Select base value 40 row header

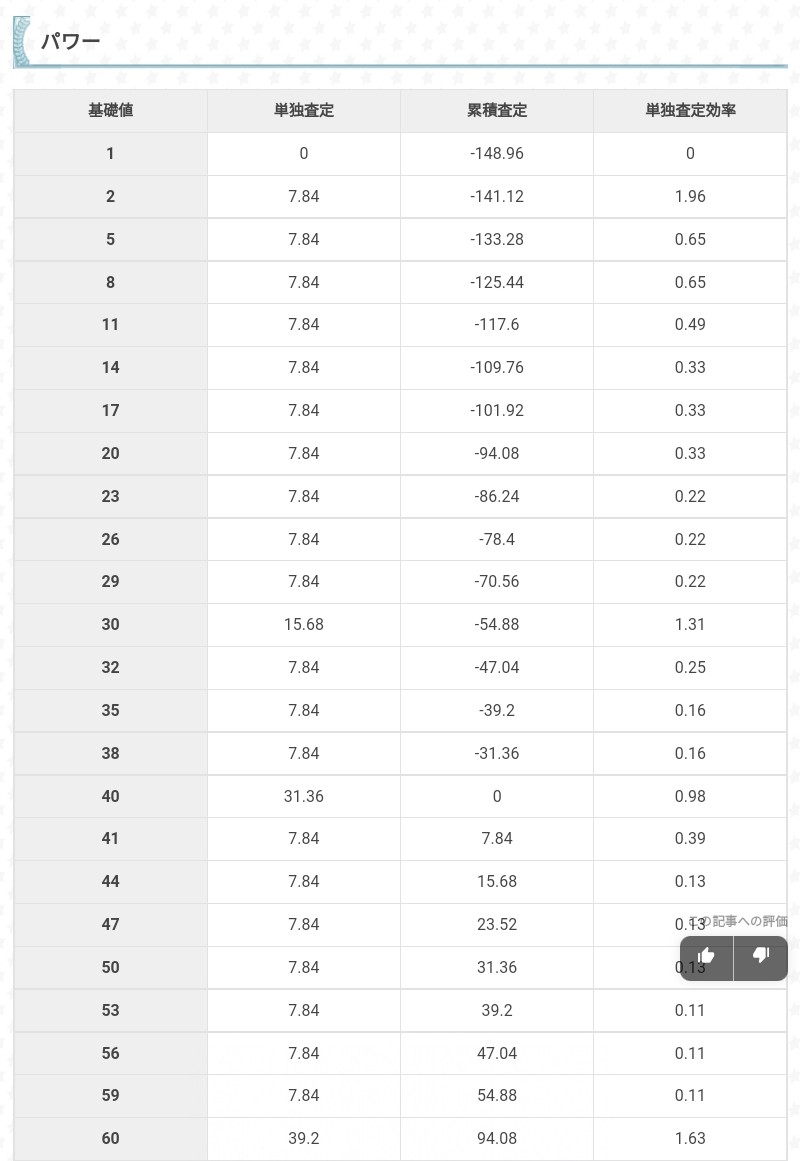coord(110,797)
